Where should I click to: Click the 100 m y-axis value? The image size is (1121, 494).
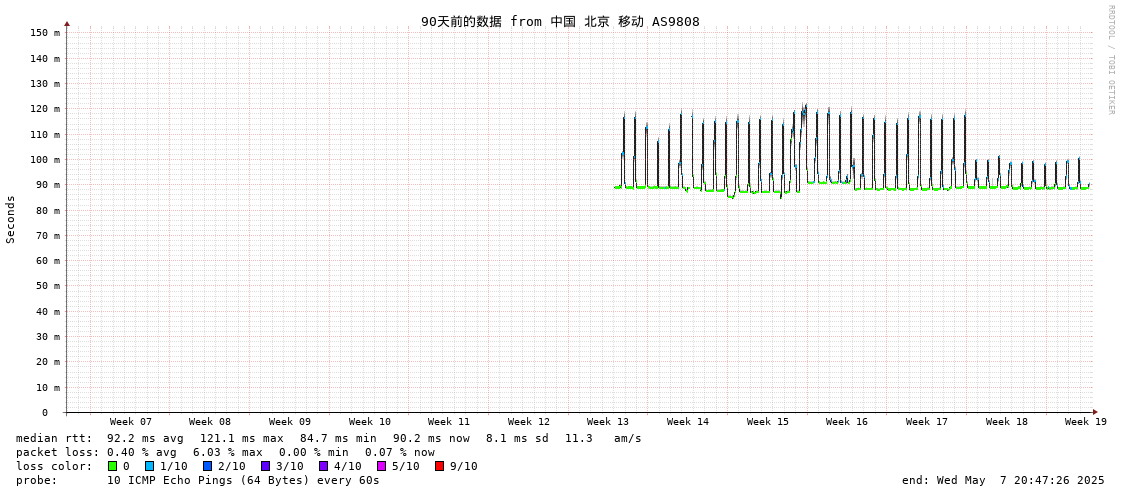46,159
